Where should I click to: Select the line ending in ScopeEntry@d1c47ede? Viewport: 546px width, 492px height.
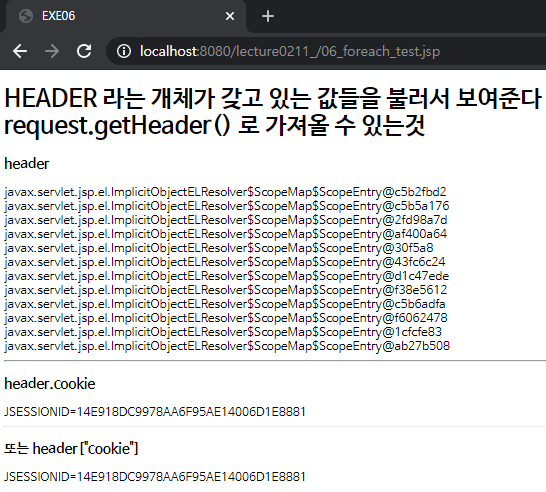point(227,276)
